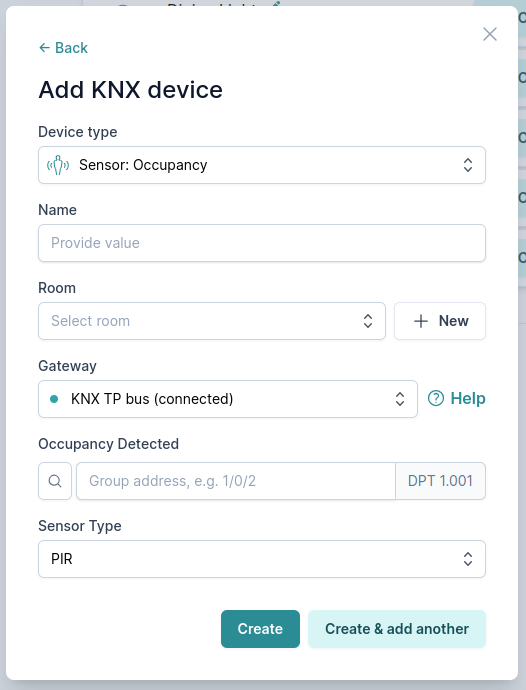The width and height of the screenshot is (526, 690).
Task: Click the Gateway dropdown chevron arrows
Action: pos(400,399)
